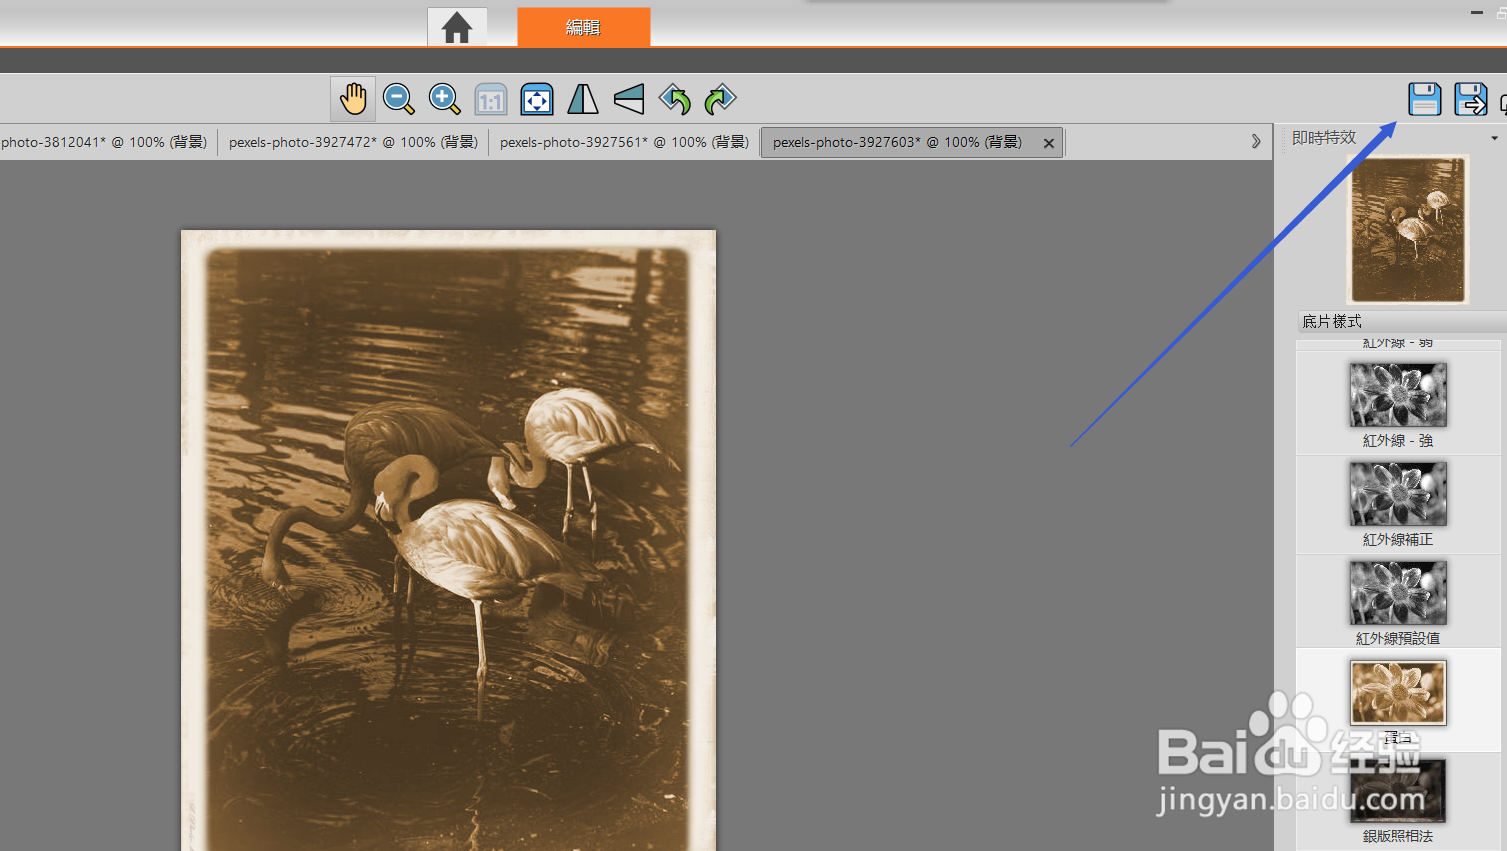Zoom out with the minus magnifier
The image size is (1507, 851).
(x=399, y=99)
